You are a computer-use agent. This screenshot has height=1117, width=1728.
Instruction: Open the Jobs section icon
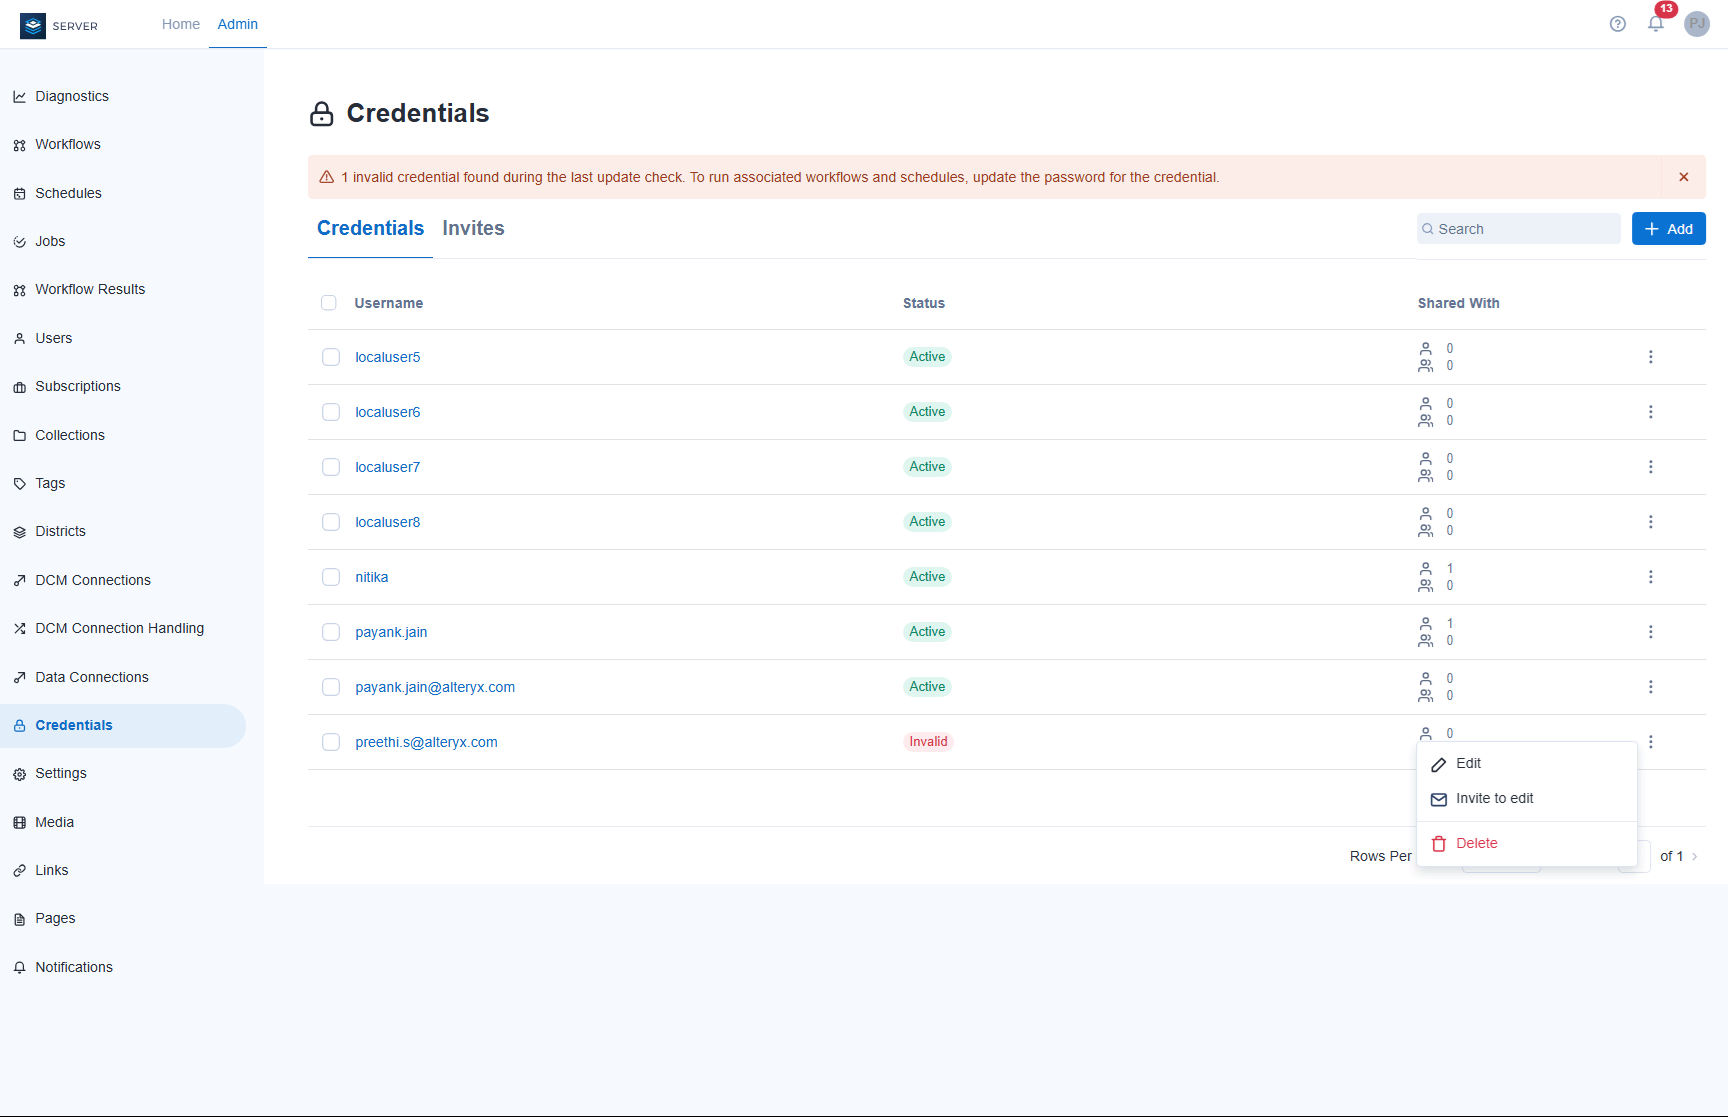click(20, 241)
